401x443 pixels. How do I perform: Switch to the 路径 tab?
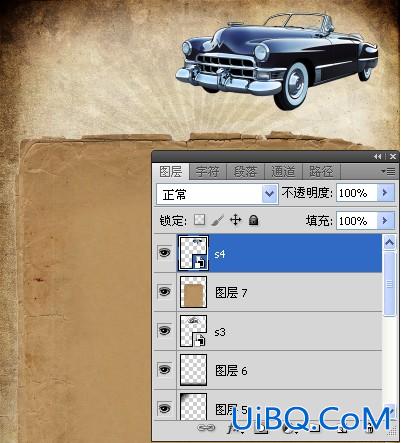coord(321,172)
